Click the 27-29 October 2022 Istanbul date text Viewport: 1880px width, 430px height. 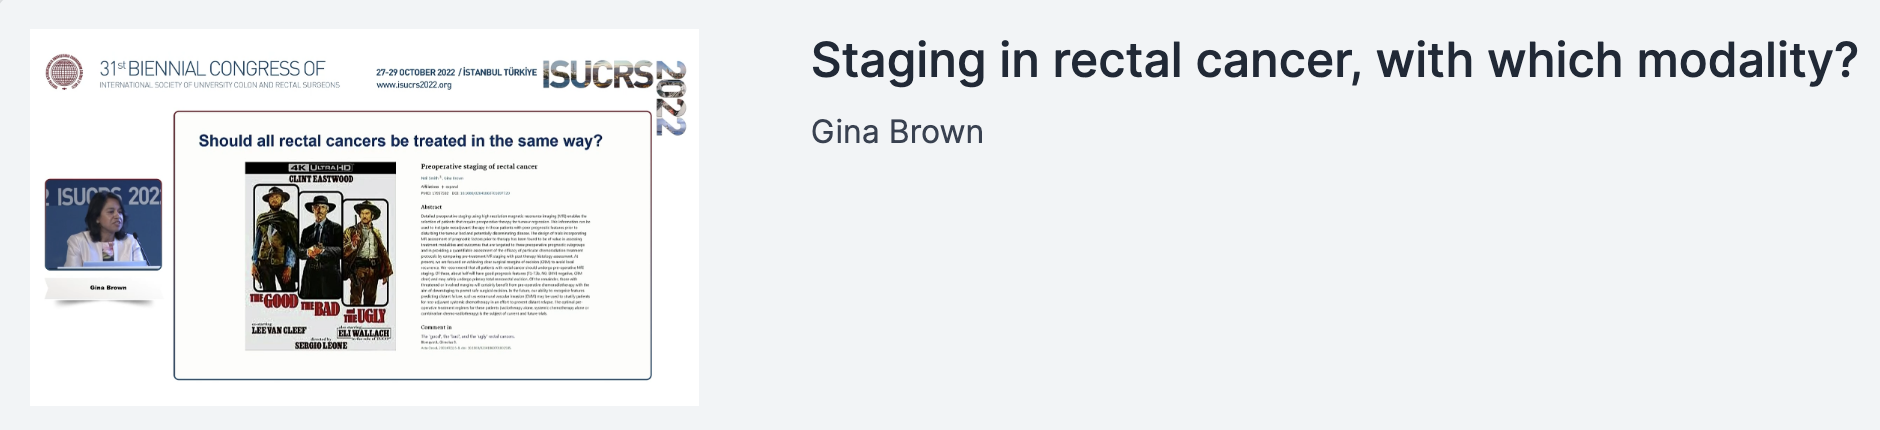pyautogui.click(x=456, y=73)
